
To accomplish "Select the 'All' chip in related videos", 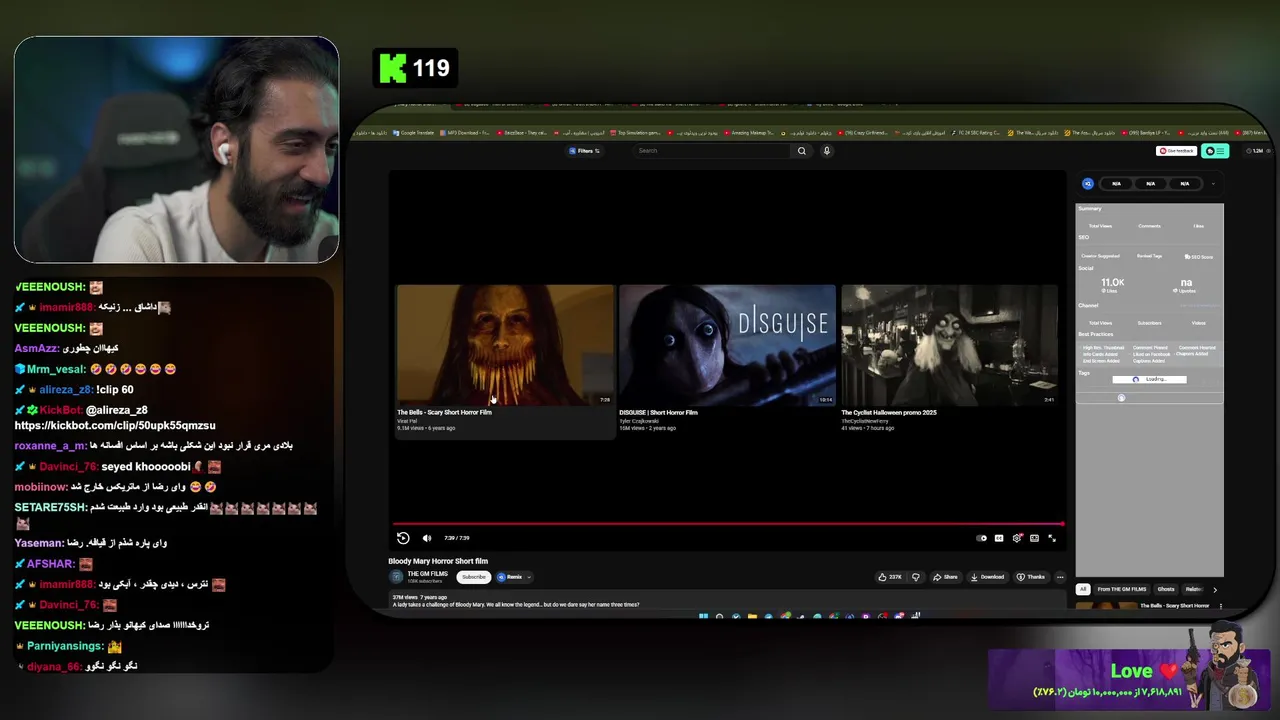I will click(1082, 589).
